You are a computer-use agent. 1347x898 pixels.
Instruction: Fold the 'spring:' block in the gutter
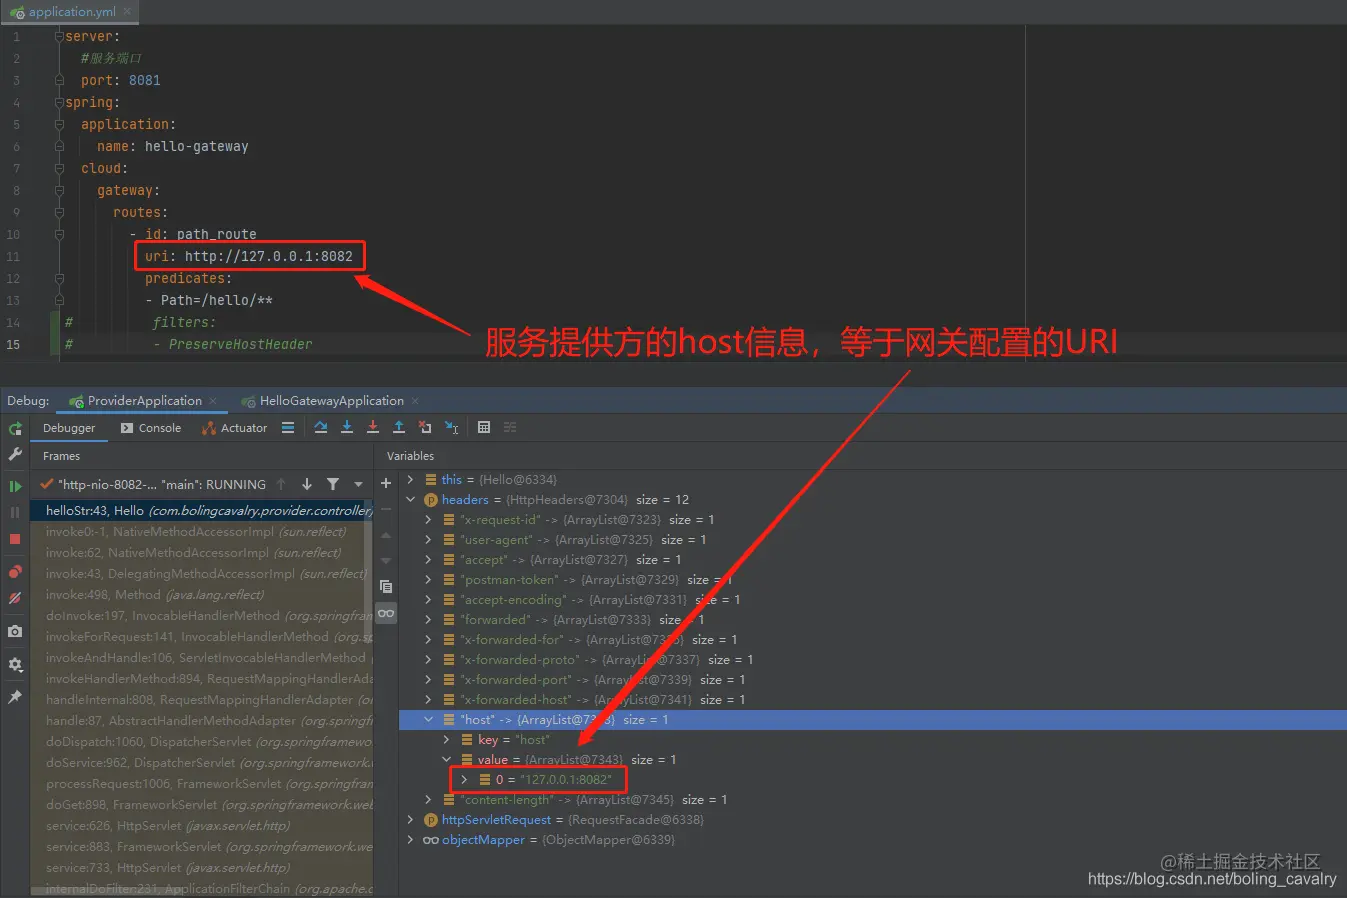pyautogui.click(x=59, y=102)
